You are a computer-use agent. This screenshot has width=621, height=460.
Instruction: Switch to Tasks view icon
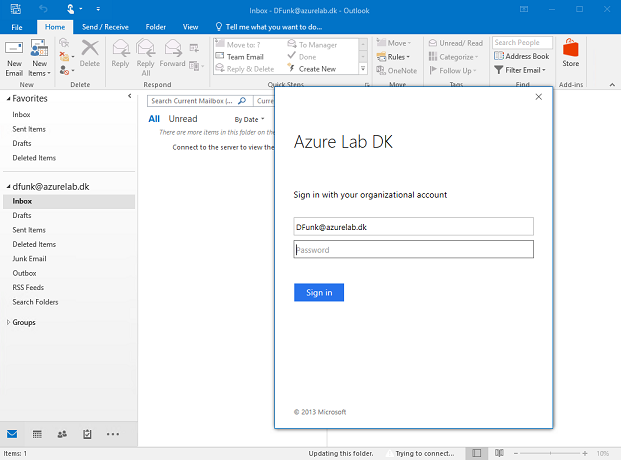[x=87, y=434]
